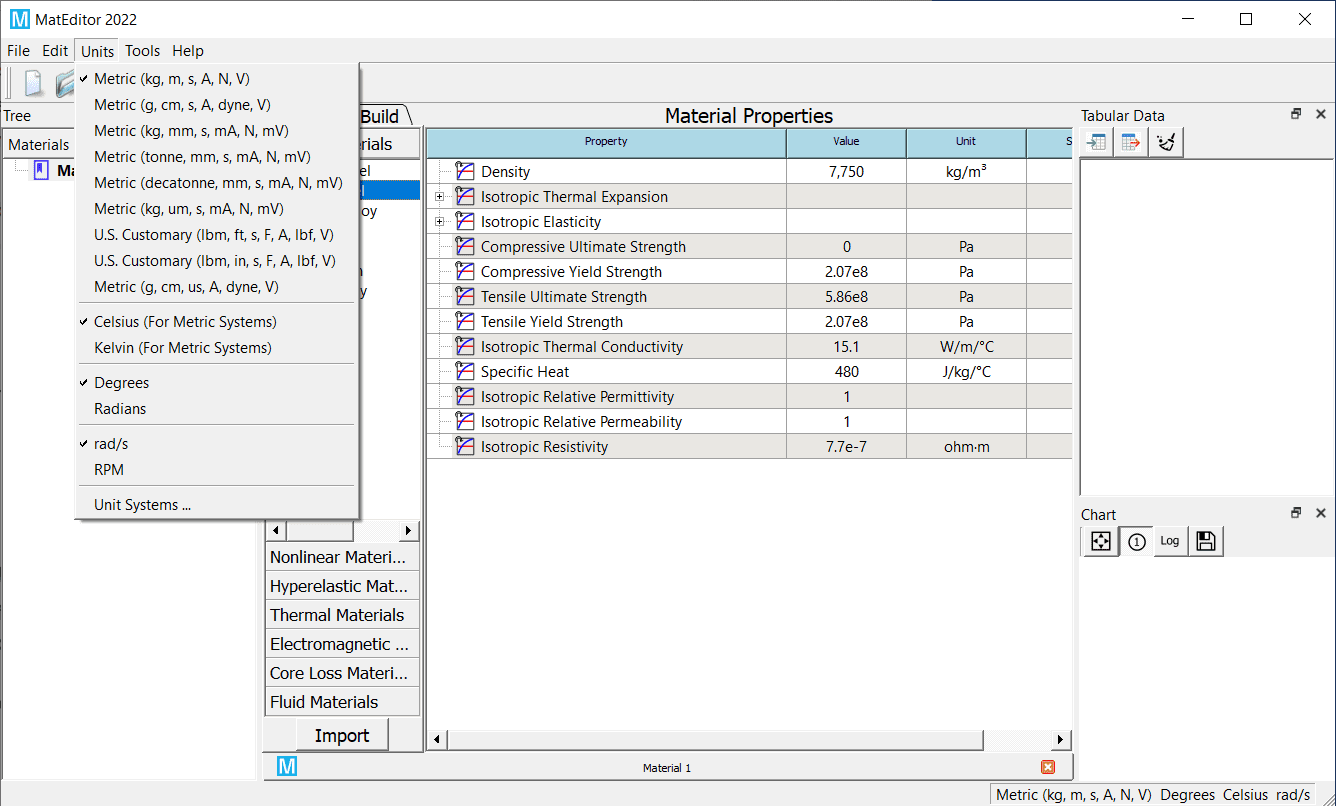Select U.S. Customary (lbm, ft, s, F, A, lbf, V)

click(x=217, y=235)
